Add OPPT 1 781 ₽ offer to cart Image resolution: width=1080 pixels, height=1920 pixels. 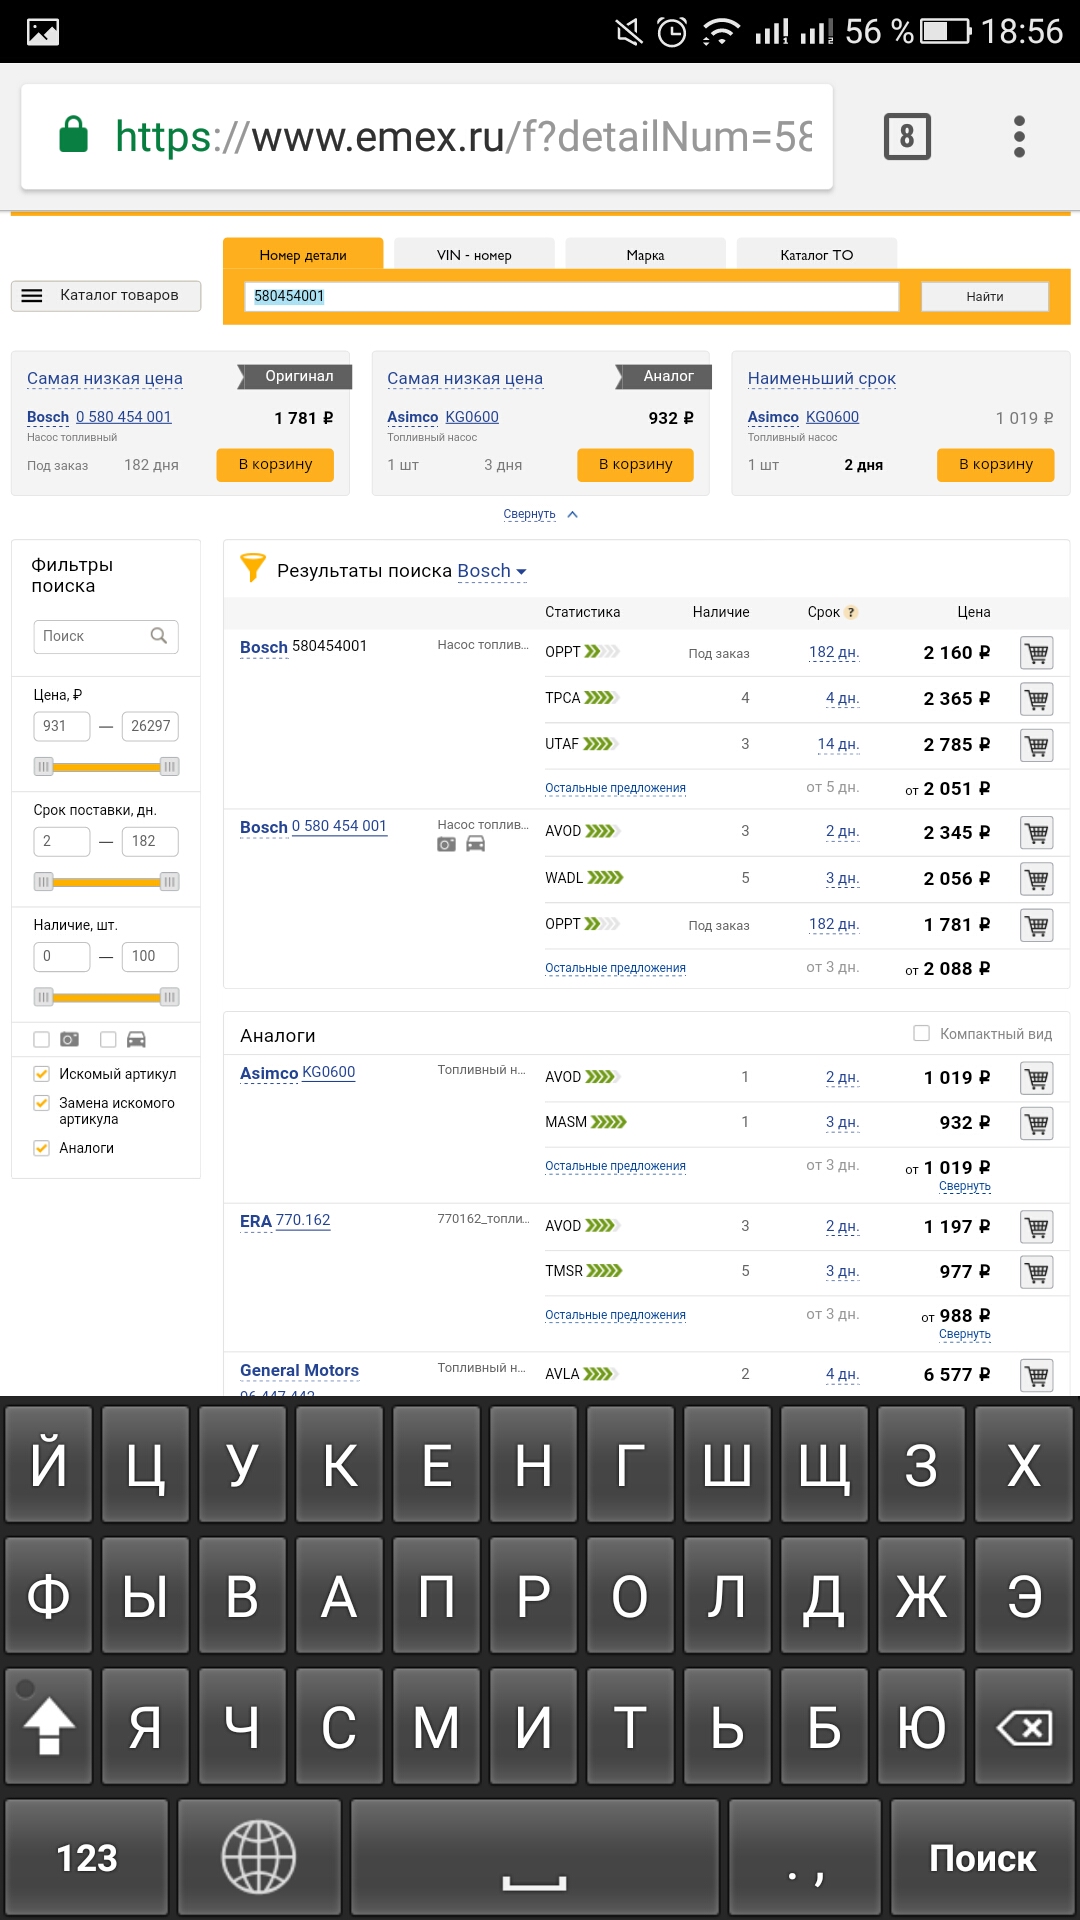(x=1037, y=925)
